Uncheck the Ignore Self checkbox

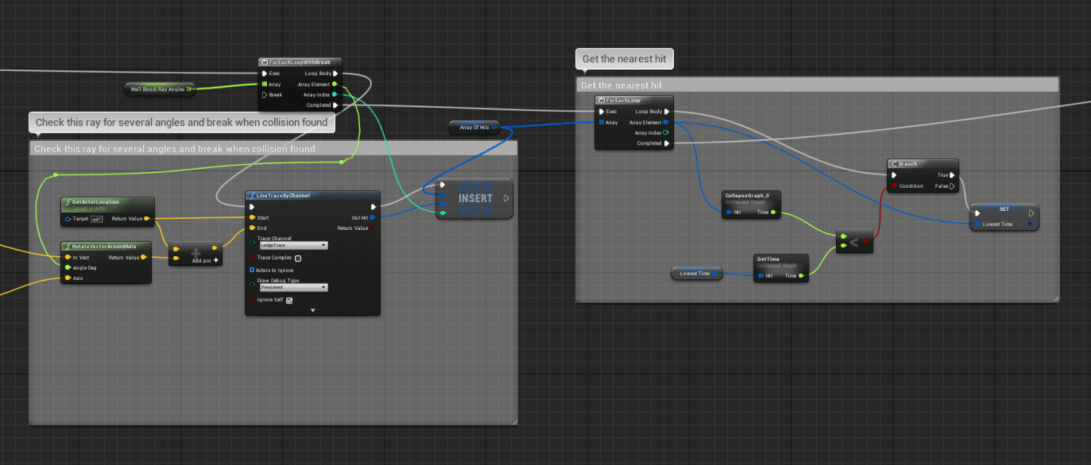point(290,300)
